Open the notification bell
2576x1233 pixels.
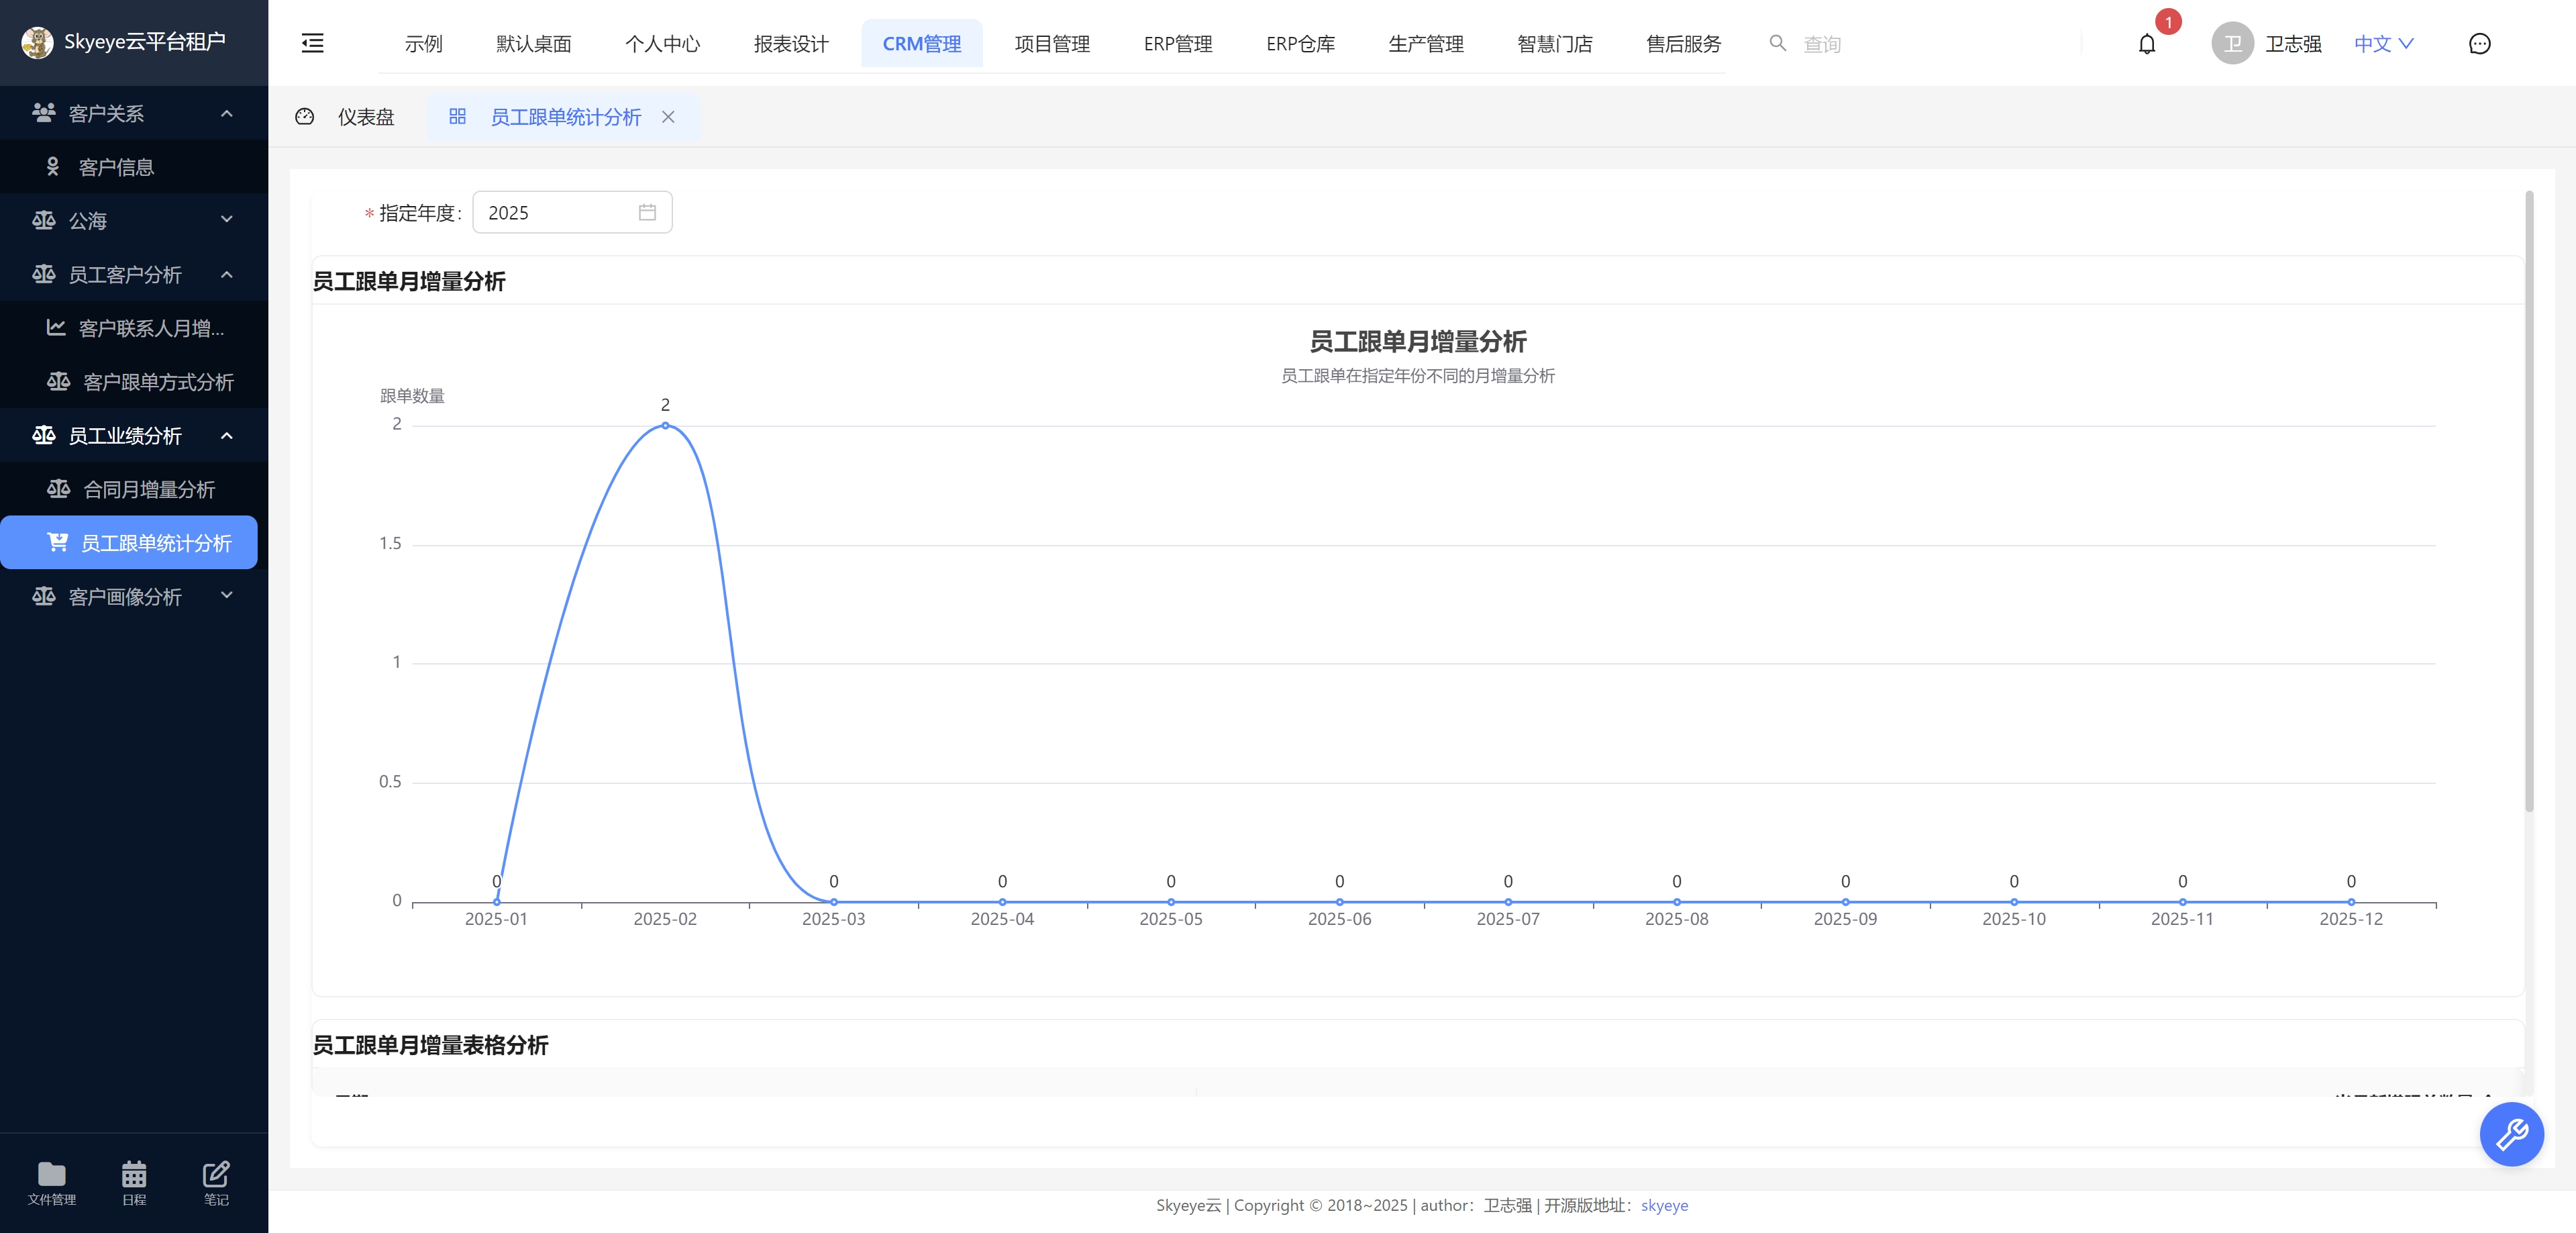[x=2147, y=44]
